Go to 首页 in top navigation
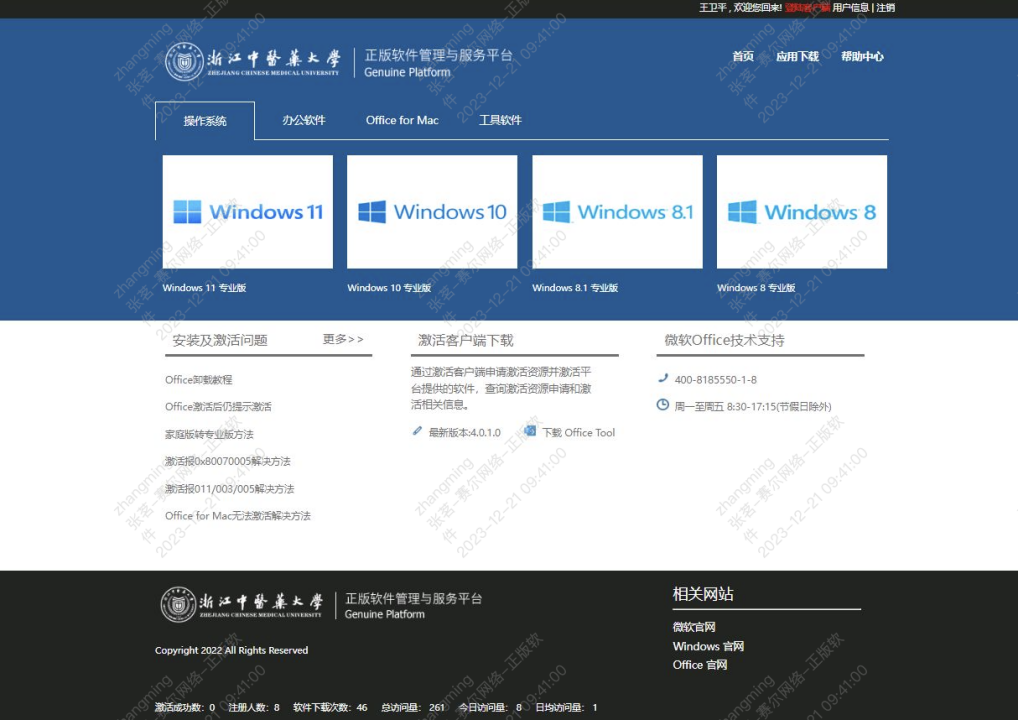Viewport: 1018px width, 720px height. tap(743, 57)
